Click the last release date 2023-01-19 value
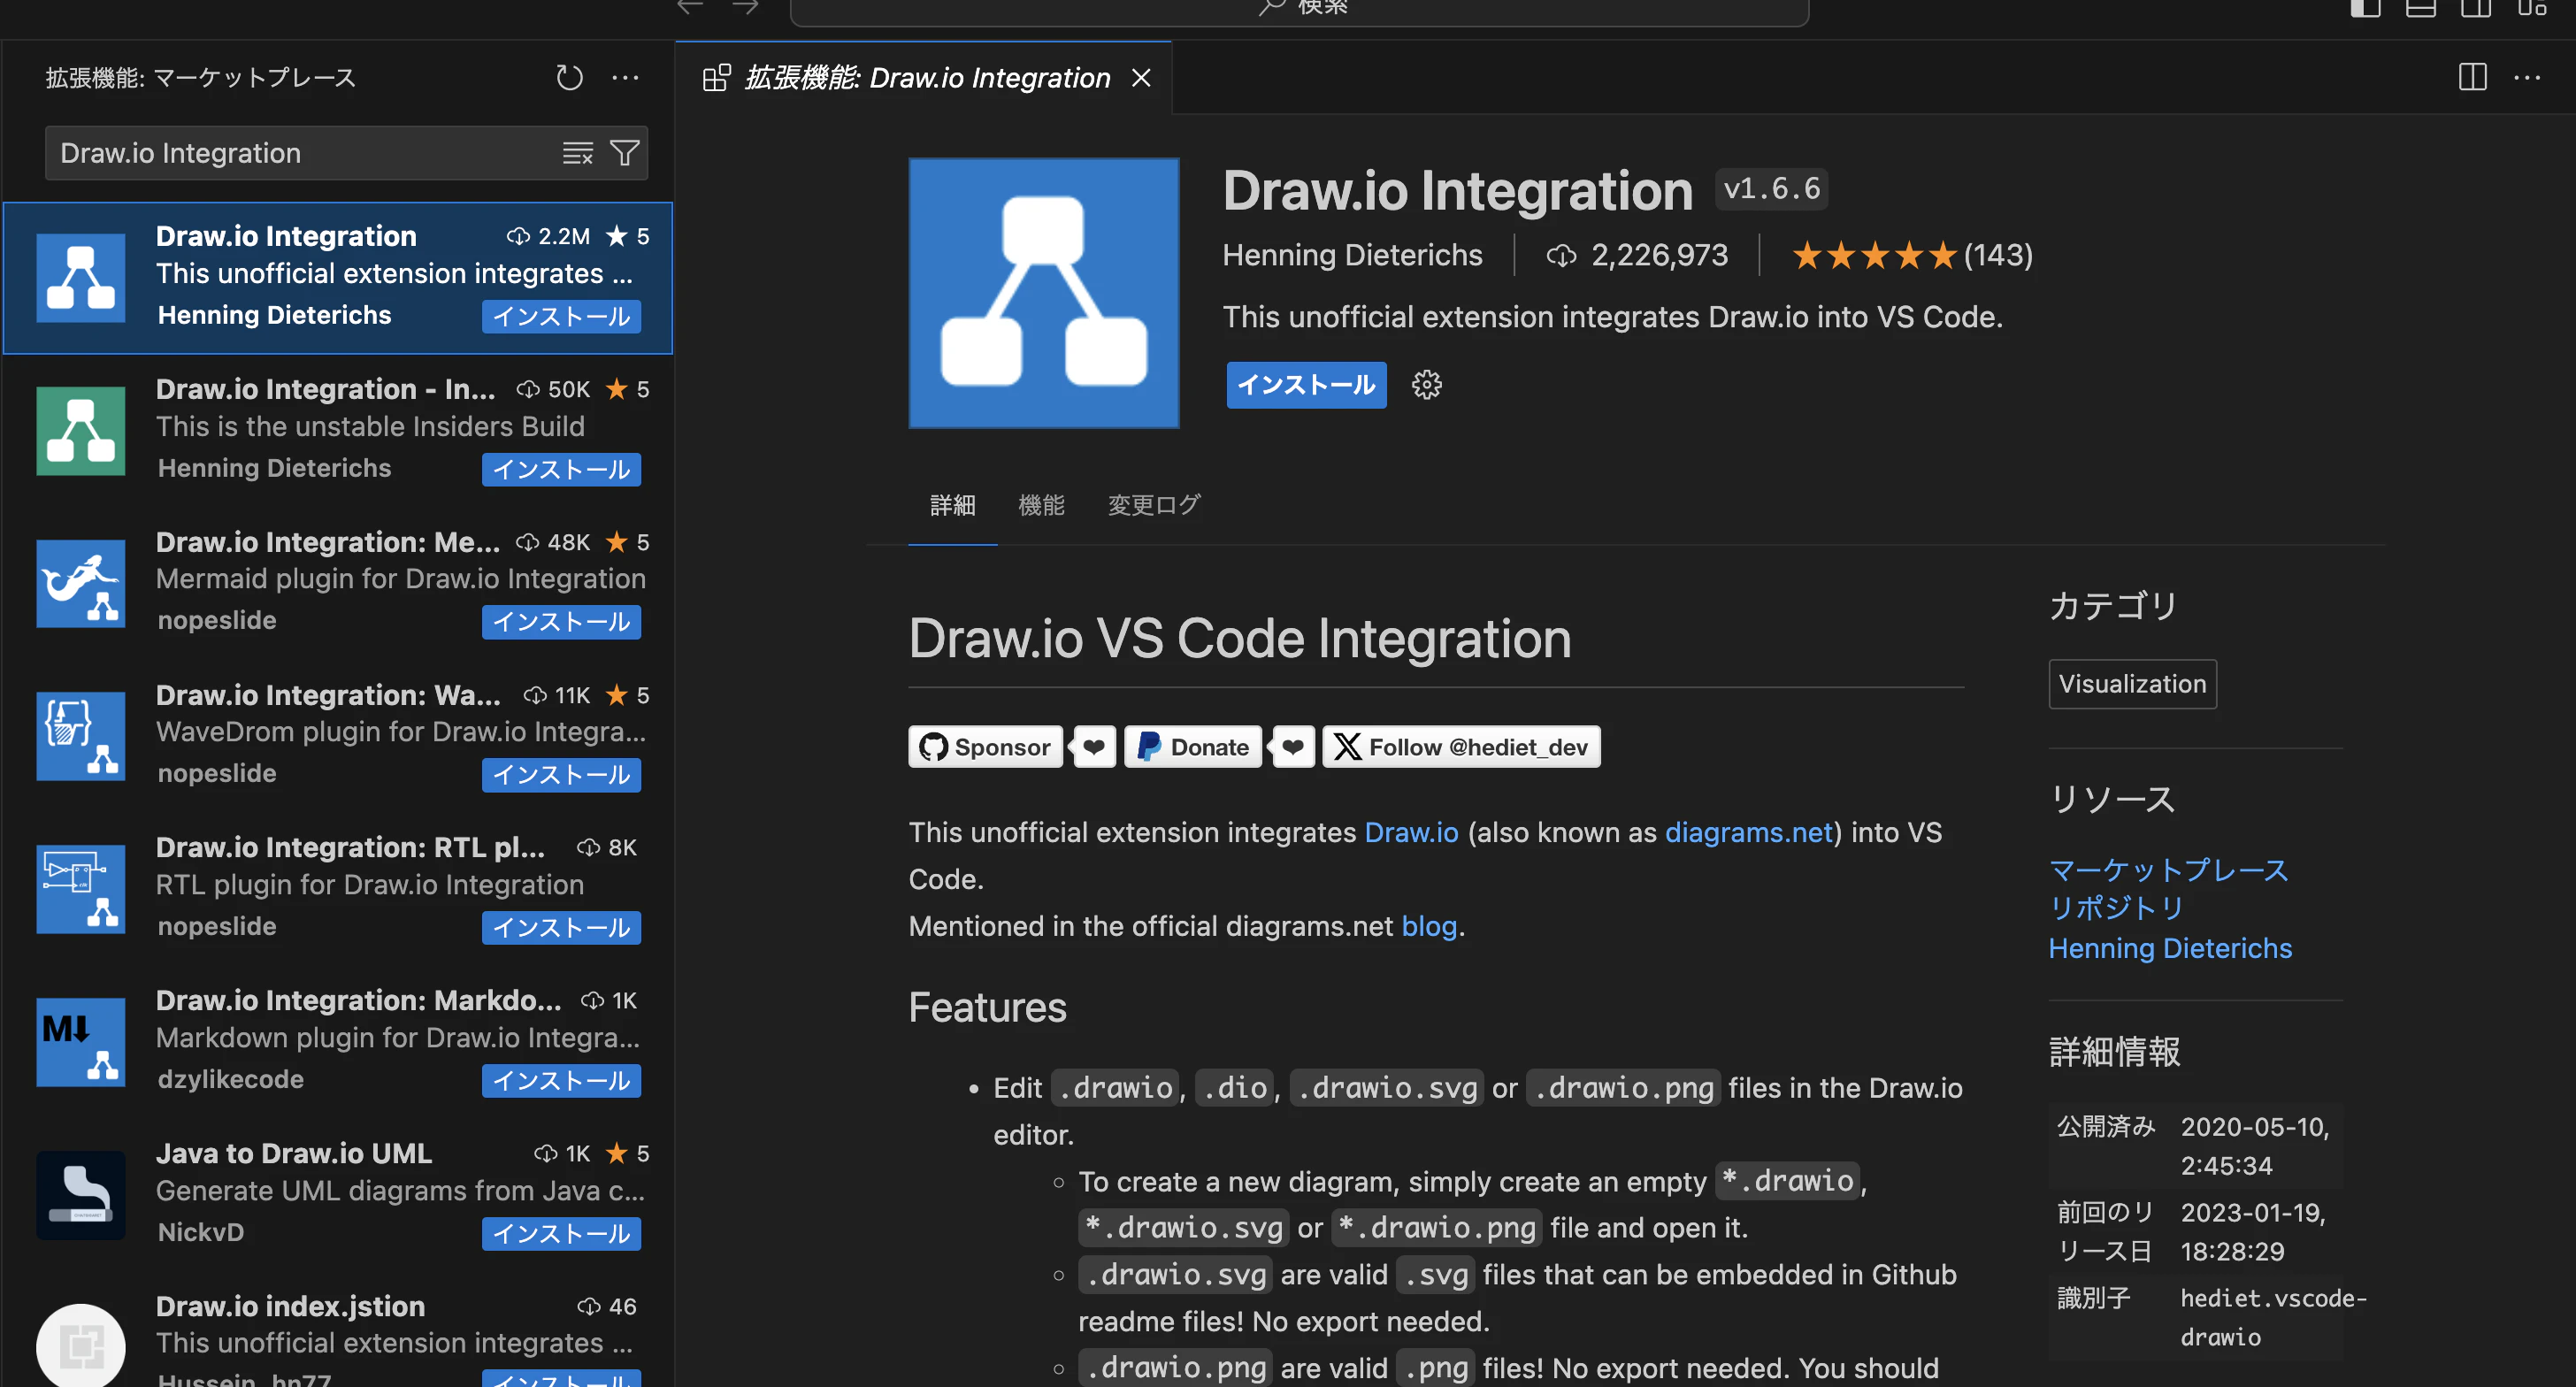 tap(2253, 1232)
